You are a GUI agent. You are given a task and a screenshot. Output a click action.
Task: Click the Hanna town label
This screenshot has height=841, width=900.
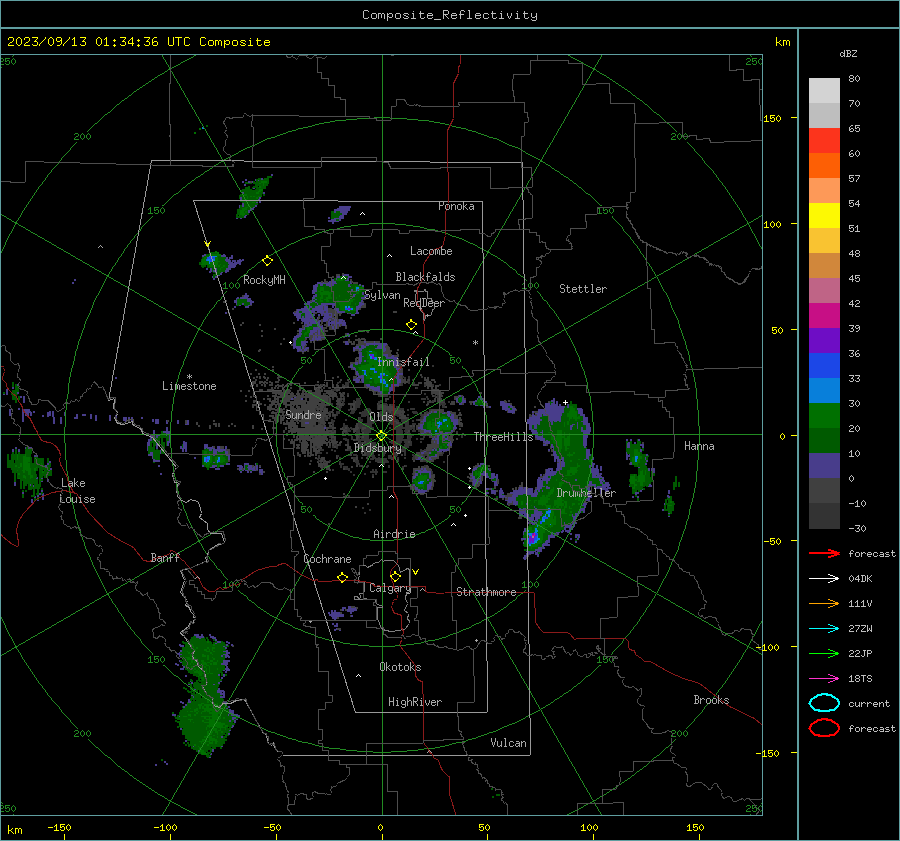(x=699, y=446)
